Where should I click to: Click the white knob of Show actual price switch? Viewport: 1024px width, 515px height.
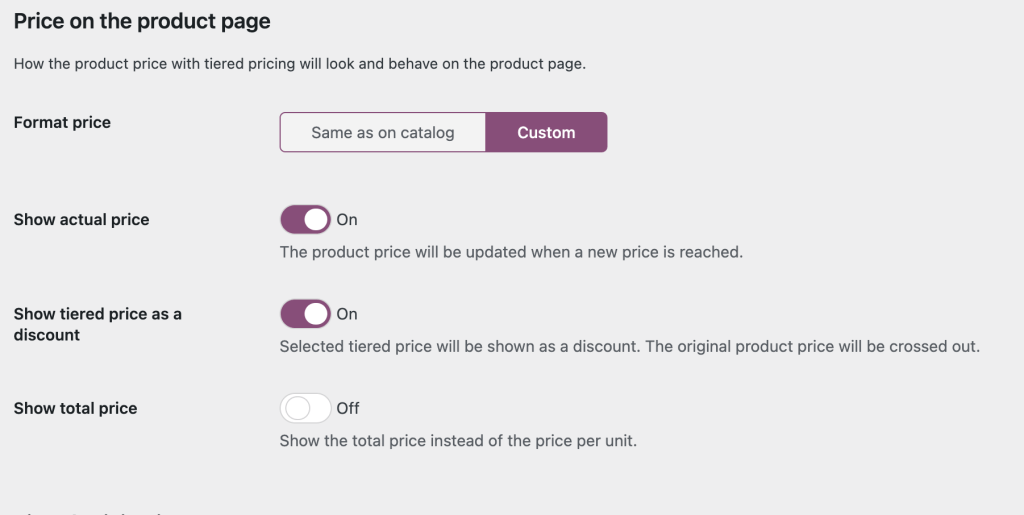coord(316,219)
